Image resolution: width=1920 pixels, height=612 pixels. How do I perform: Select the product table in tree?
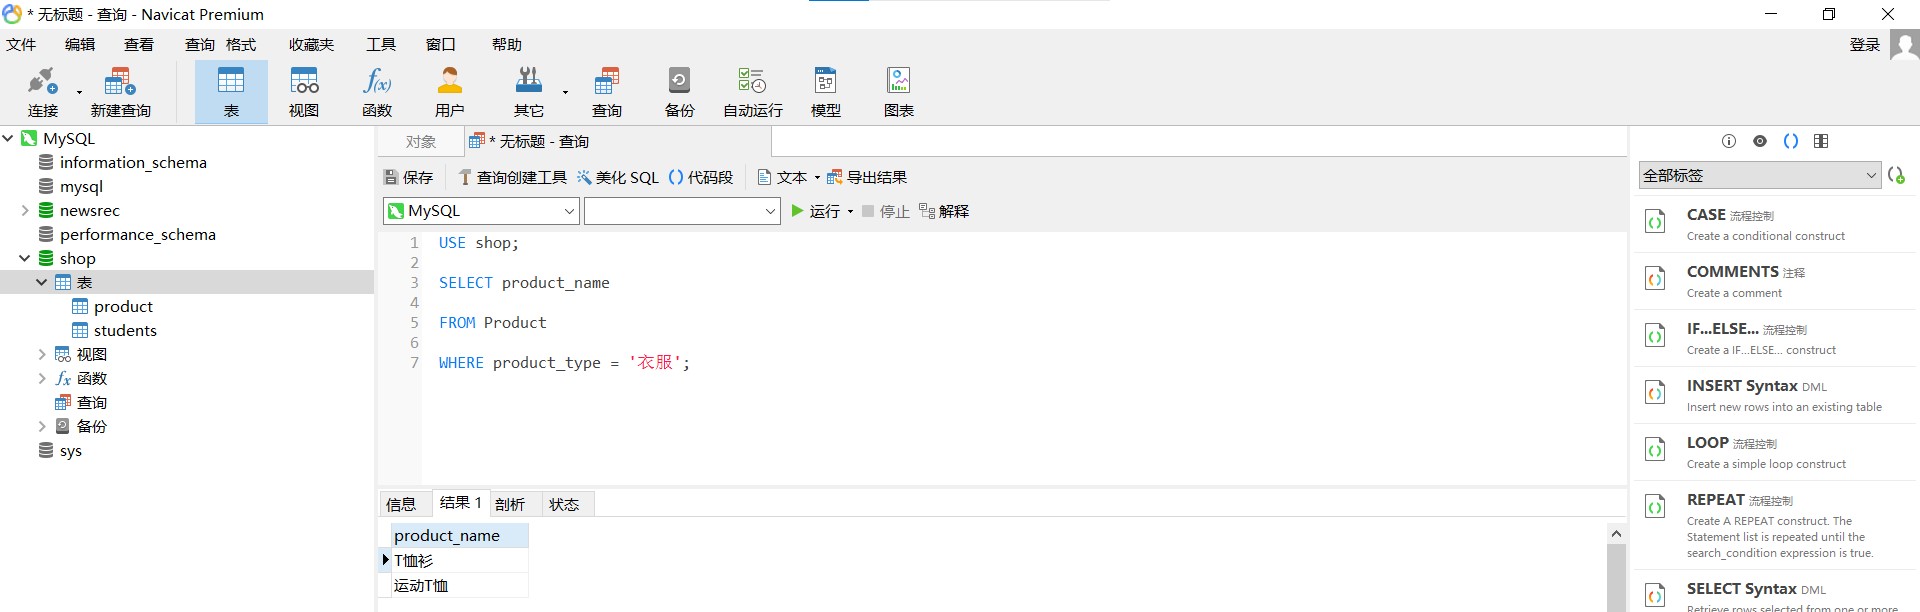pyautogui.click(x=124, y=306)
